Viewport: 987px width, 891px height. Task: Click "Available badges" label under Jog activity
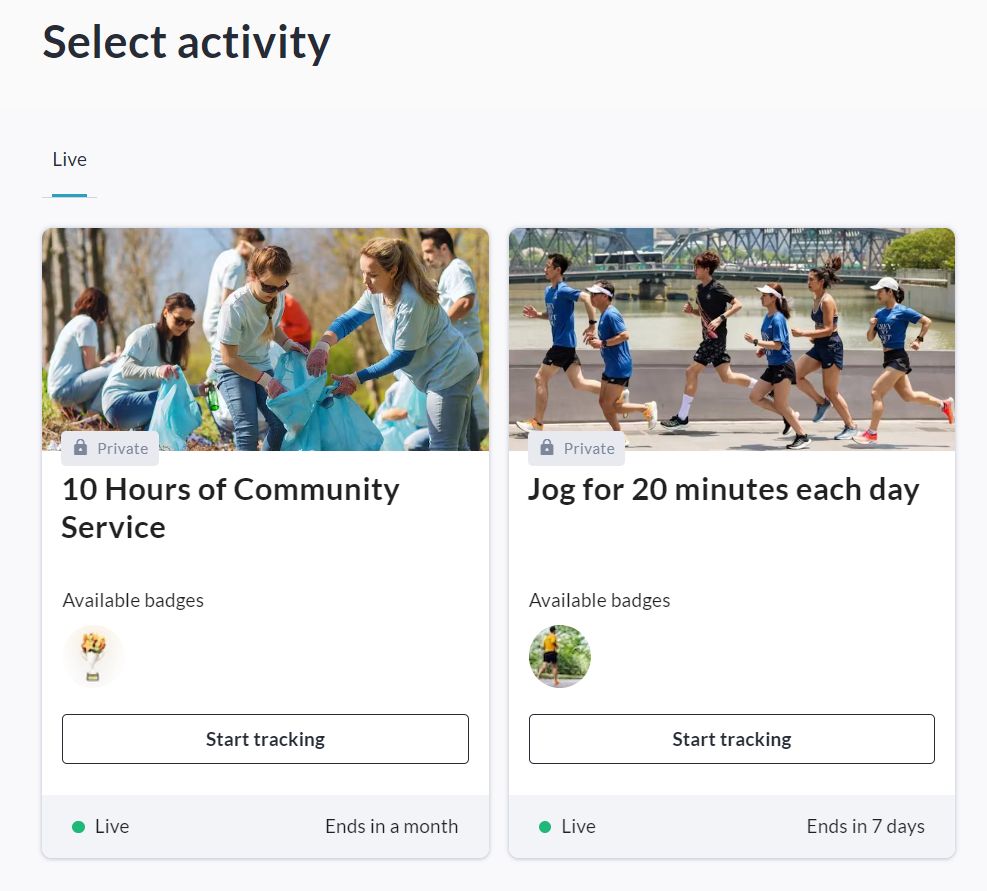tap(599, 601)
